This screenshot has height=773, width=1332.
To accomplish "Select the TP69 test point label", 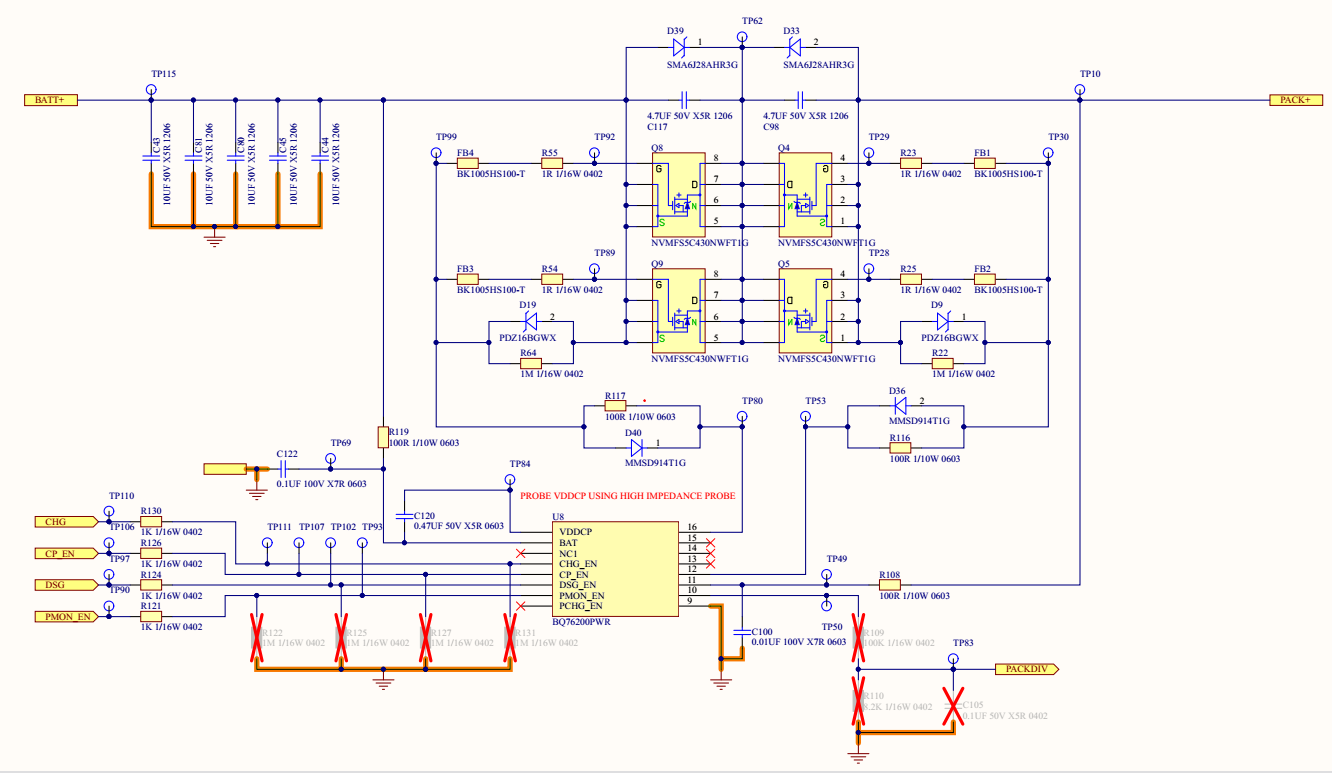I will pos(341,442).
